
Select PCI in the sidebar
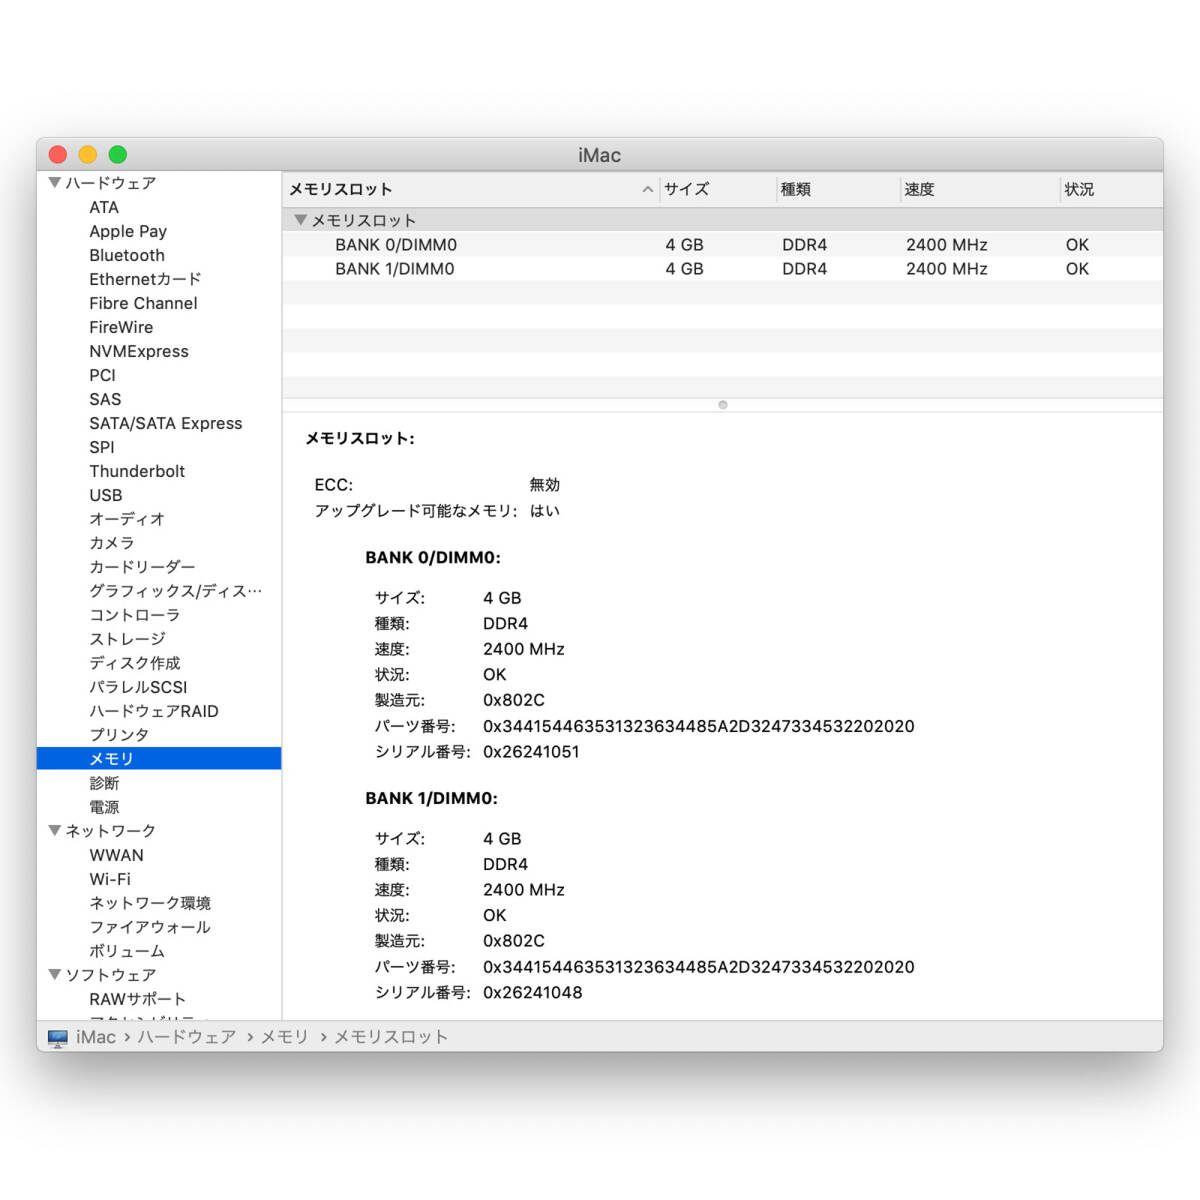tap(102, 375)
